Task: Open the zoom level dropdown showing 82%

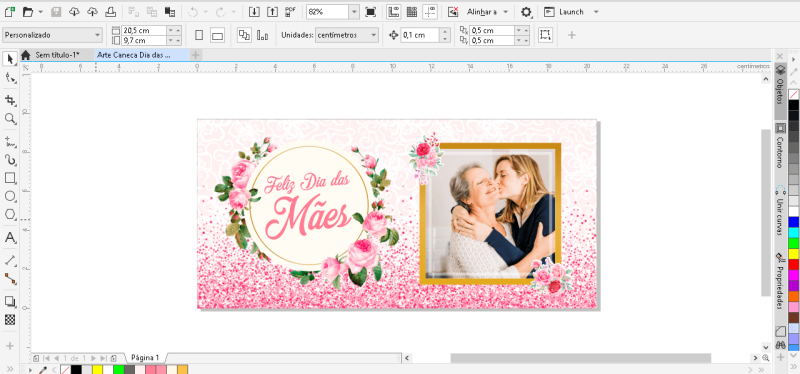Action: coord(354,12)
